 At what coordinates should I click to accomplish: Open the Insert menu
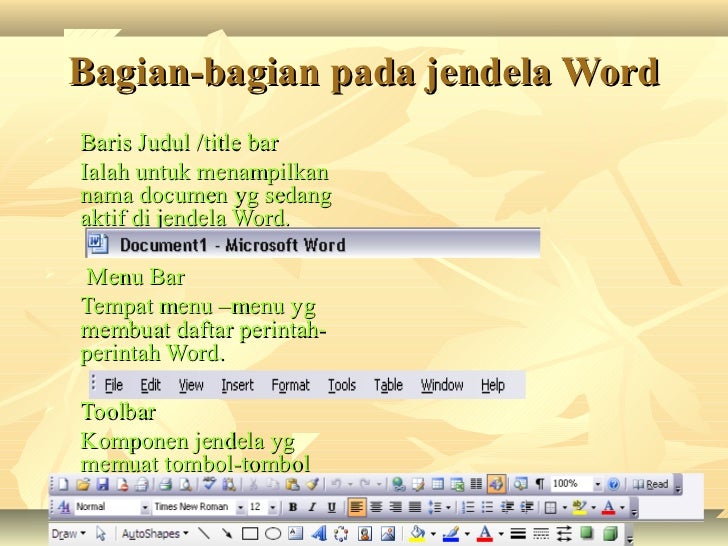(x=237, y=385)
